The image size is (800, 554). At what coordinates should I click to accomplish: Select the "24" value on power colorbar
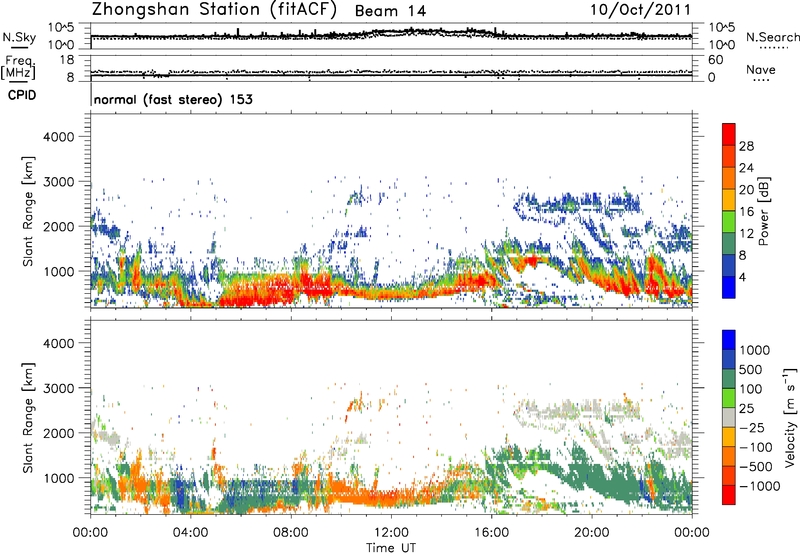pos(746,168)
